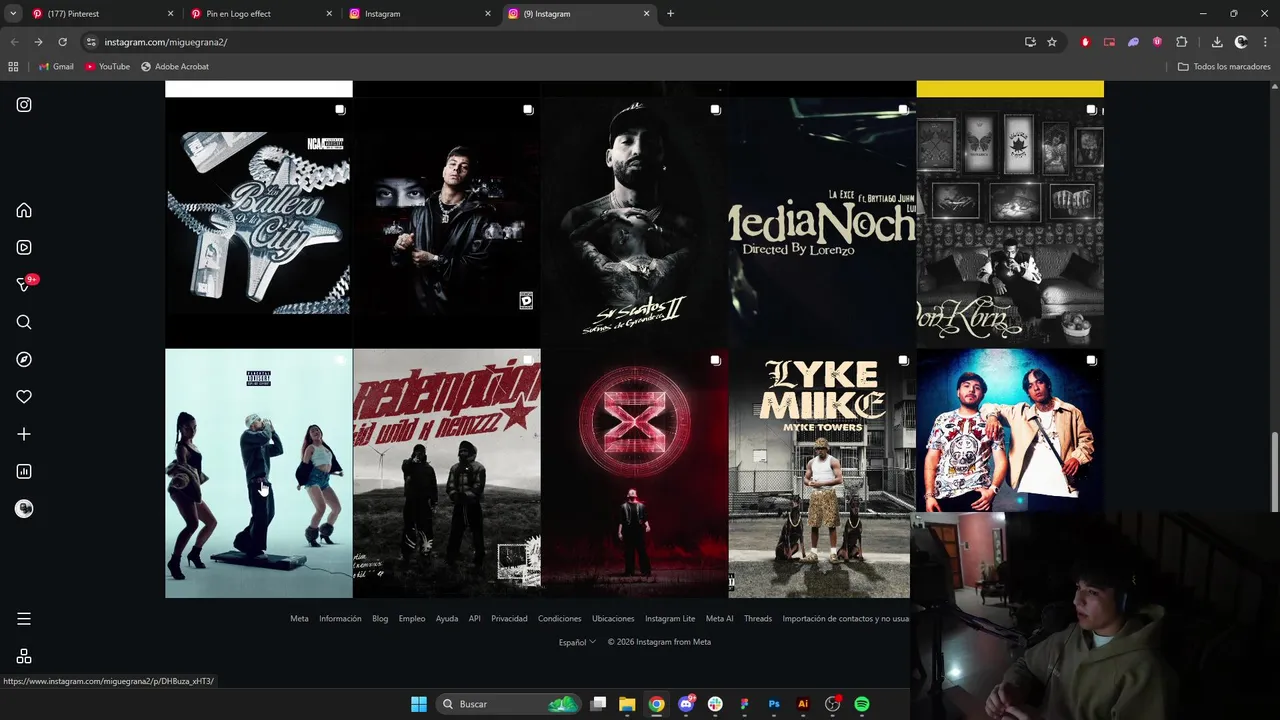Open the More hamburger menu in sidebar
The height and width of the screenshot is (720, 1280).
[x=24, y=619]
